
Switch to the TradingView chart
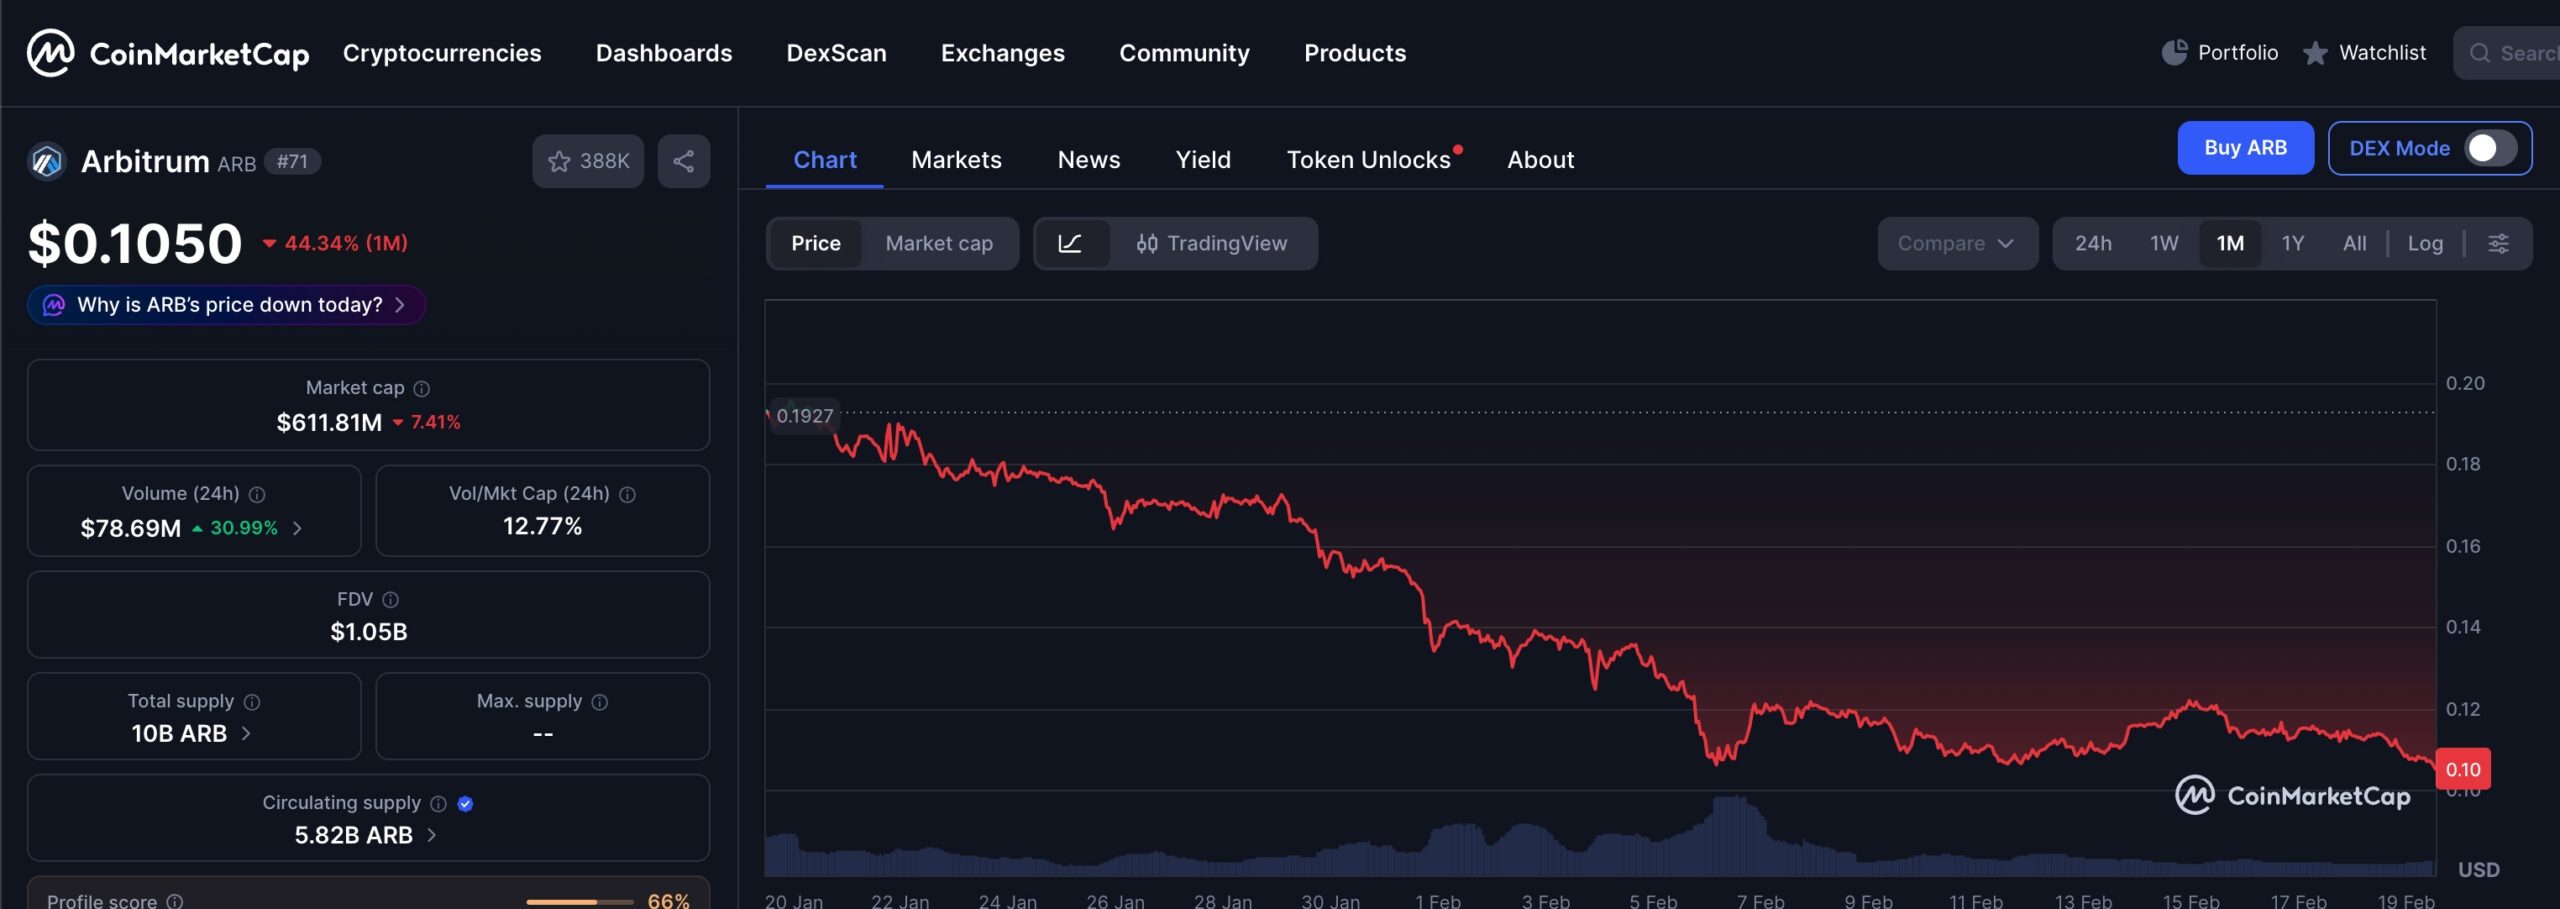click(1211, 243)
